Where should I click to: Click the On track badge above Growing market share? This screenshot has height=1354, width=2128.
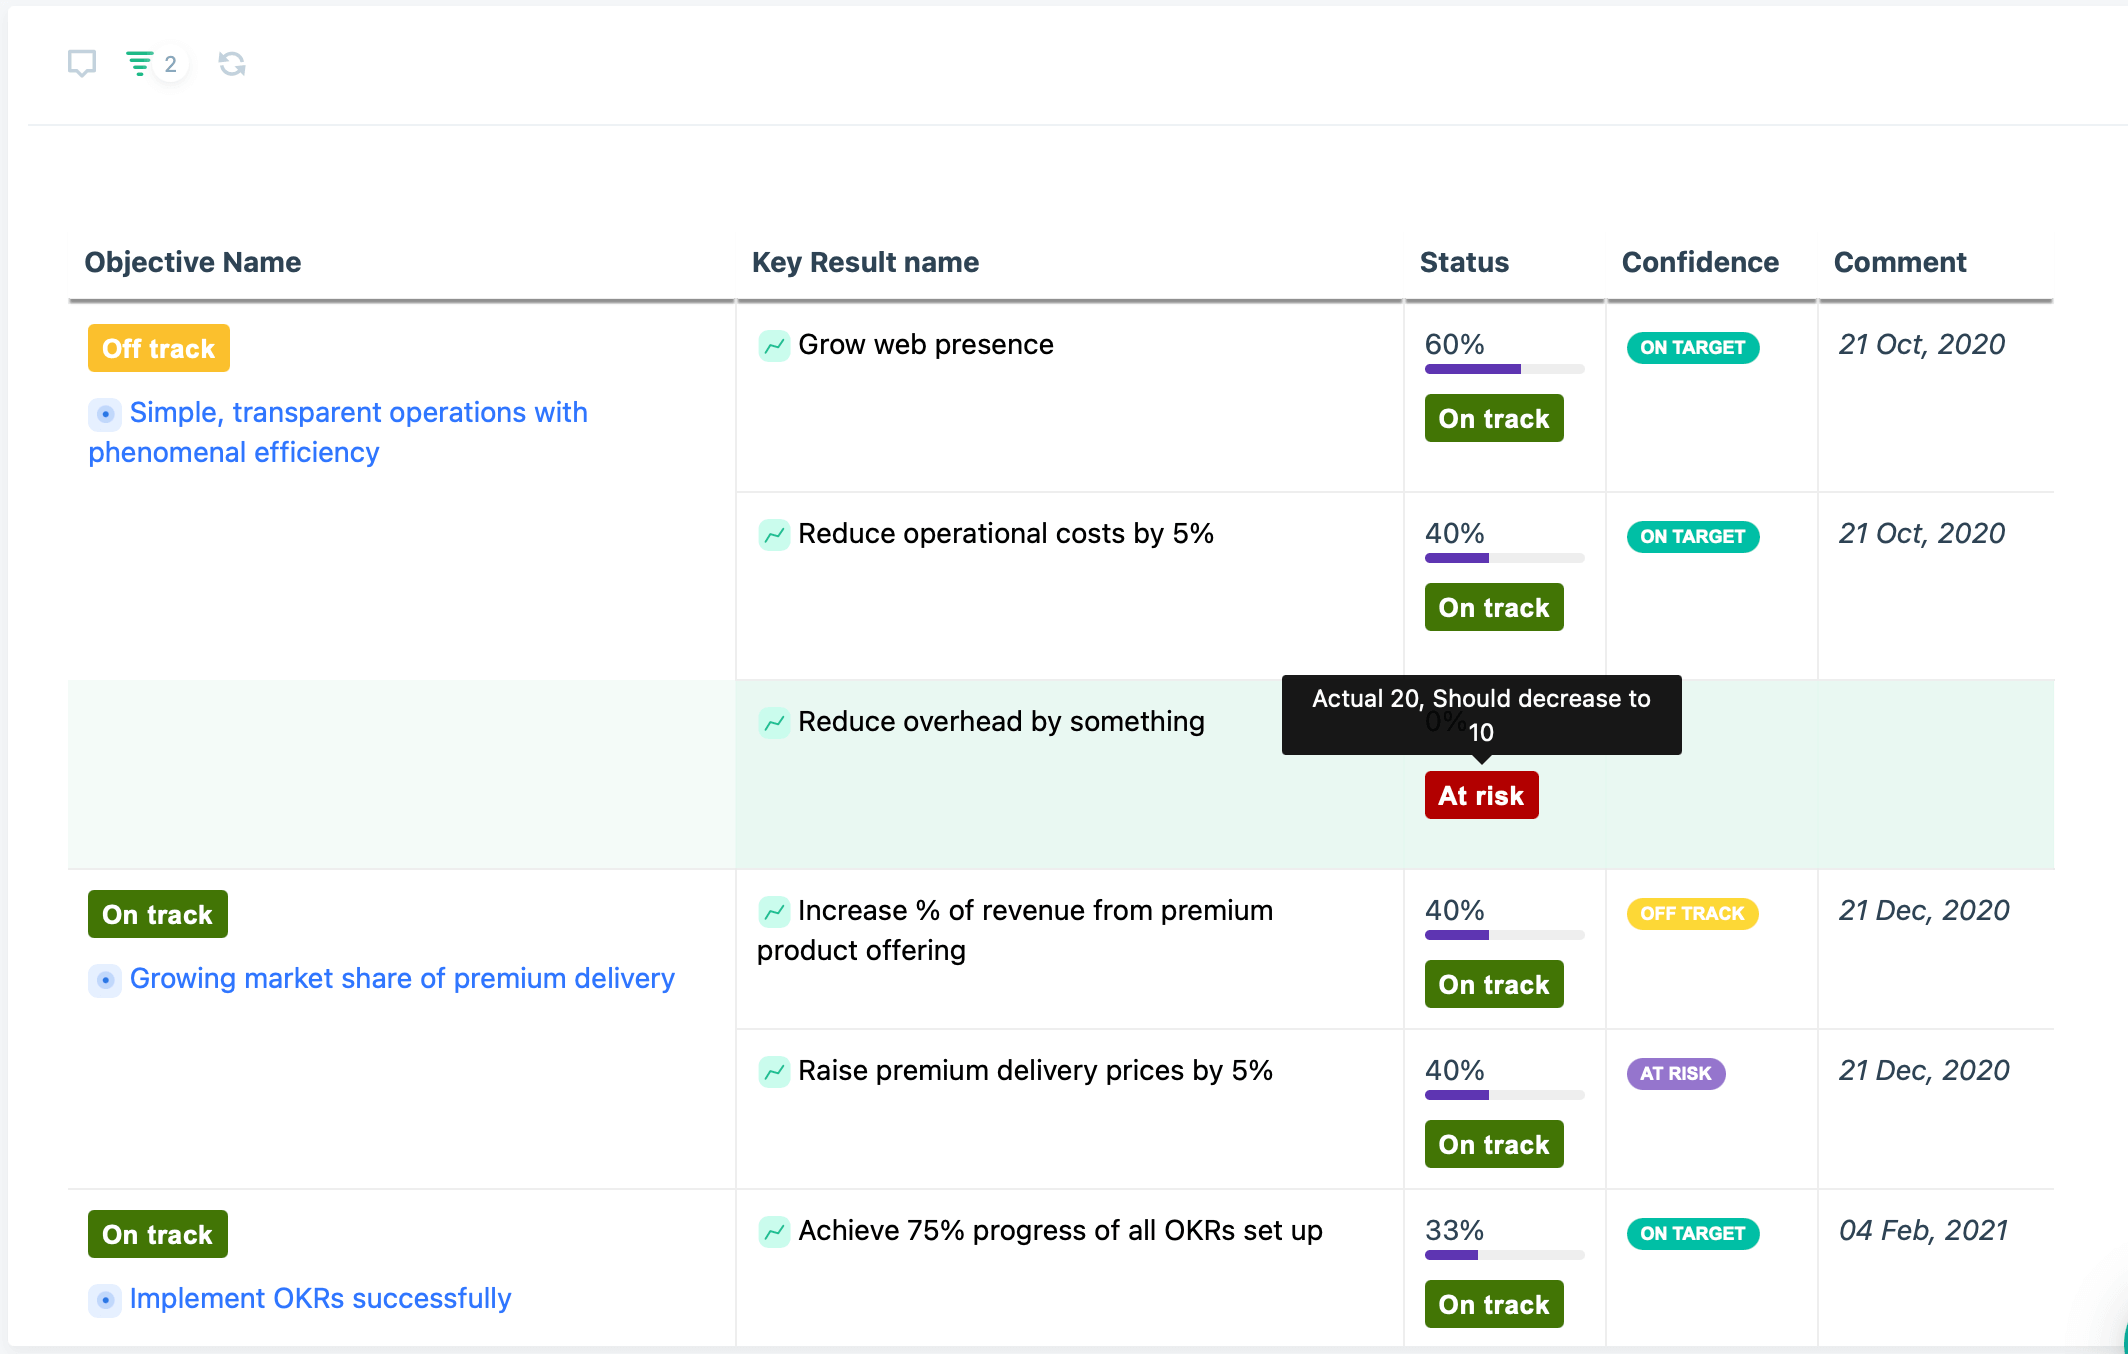(x=158, y=914)
